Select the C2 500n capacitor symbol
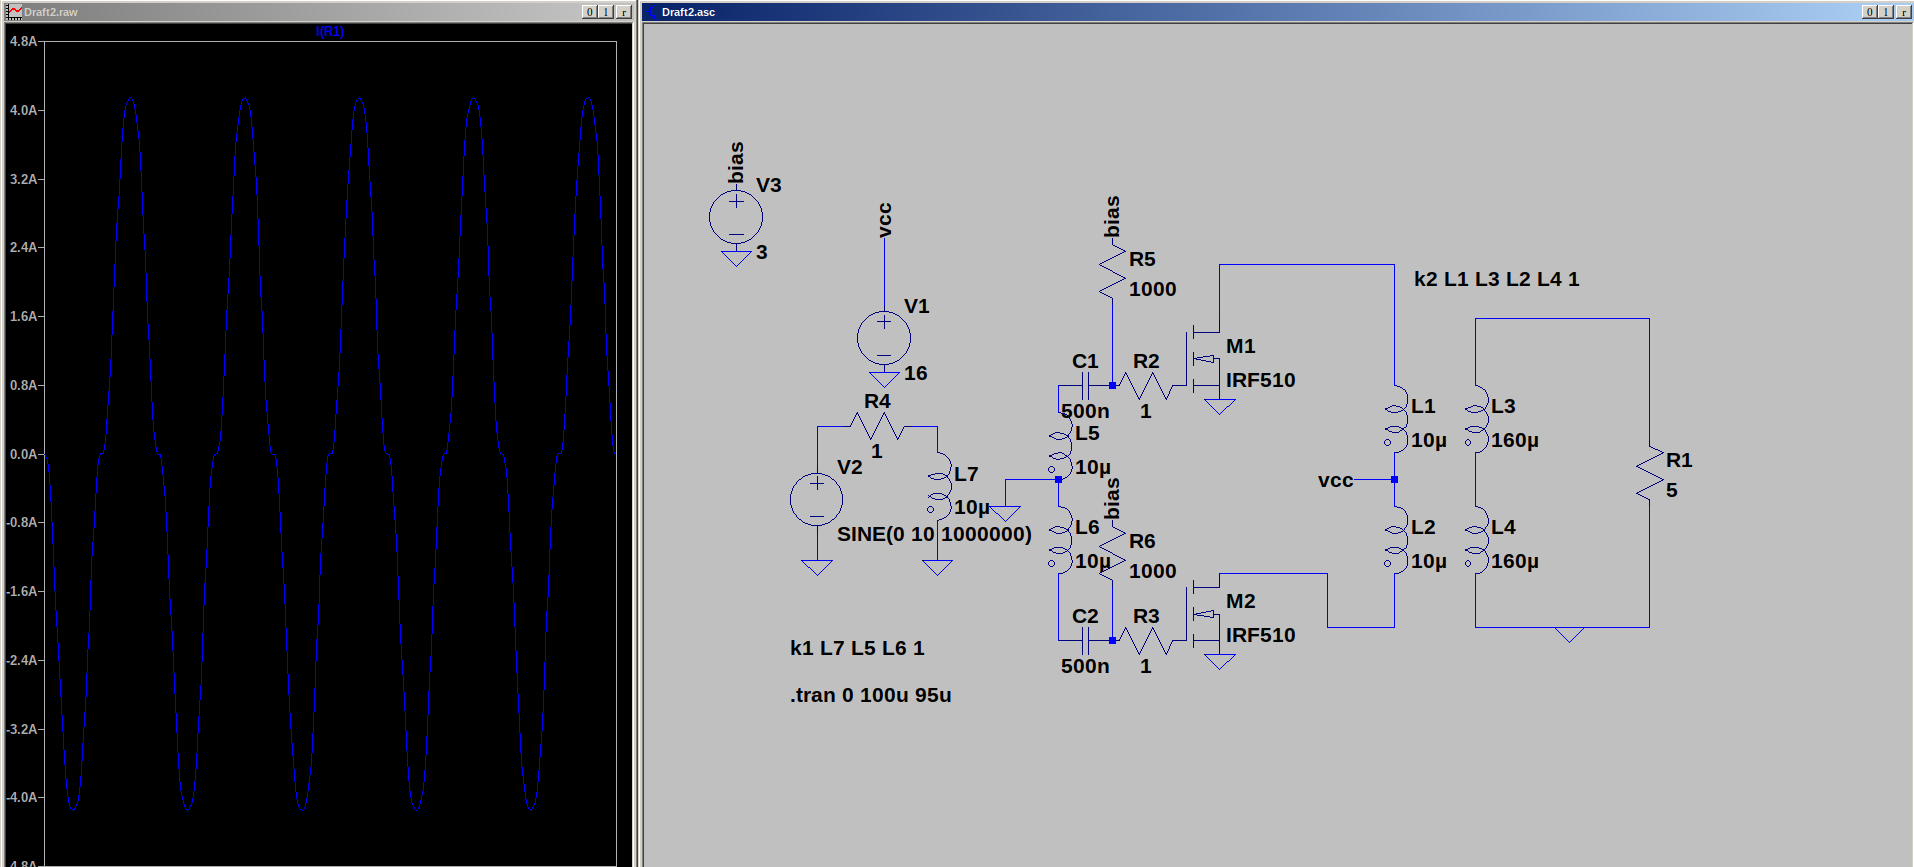The width and height of the screenshot is (1914, 867). click(x=1084, y=640)
